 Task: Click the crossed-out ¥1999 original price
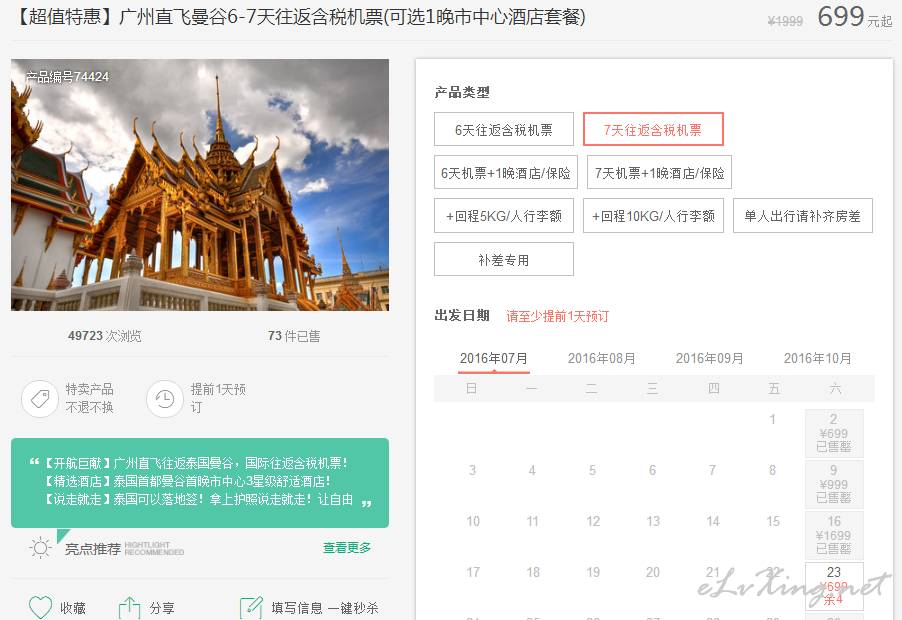coord(785,22)
